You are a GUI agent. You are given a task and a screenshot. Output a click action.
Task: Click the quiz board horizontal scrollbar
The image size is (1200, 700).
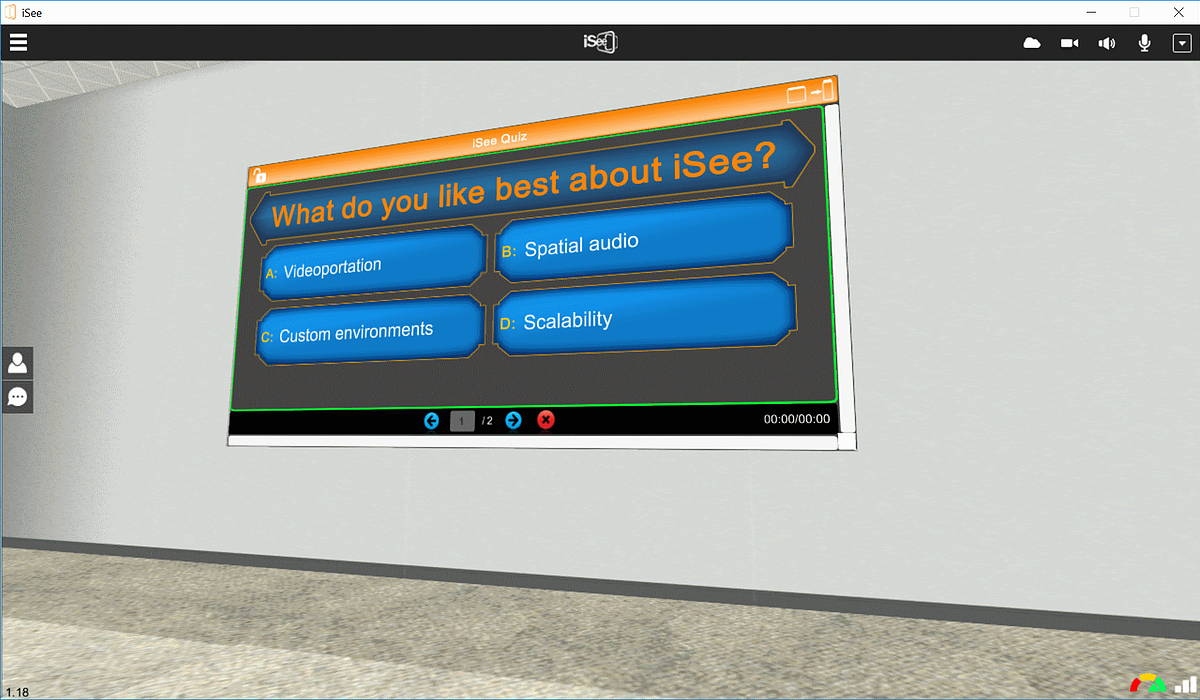533,440
